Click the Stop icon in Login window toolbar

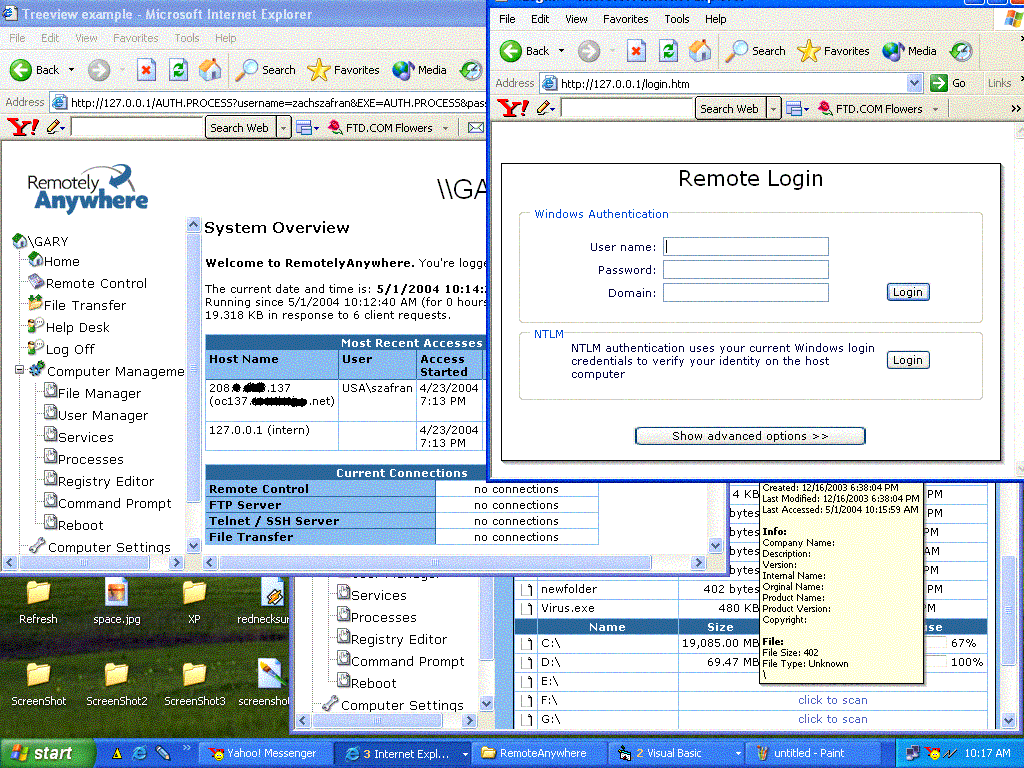click(637, 51)
